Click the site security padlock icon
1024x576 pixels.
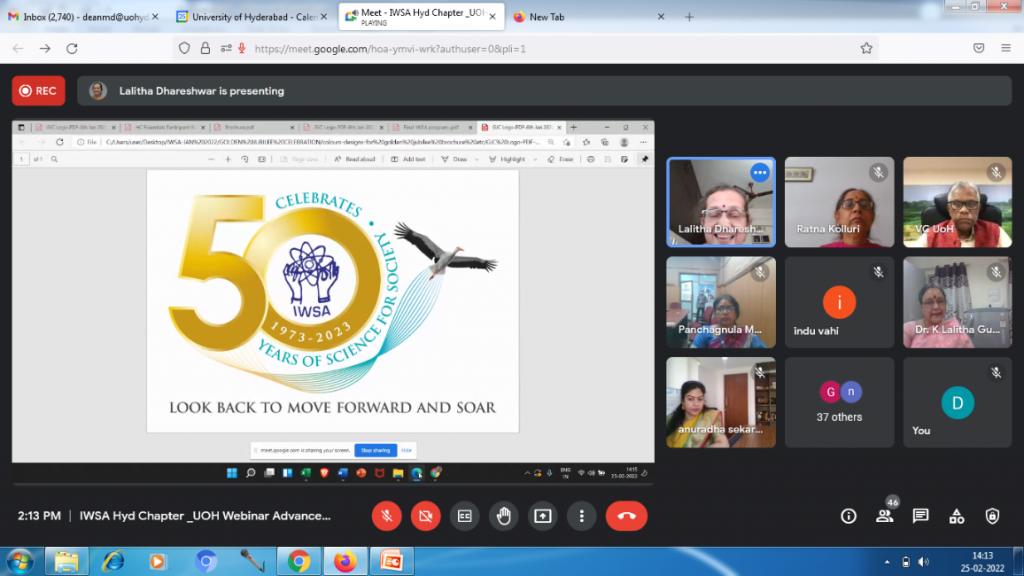pyautogui.click(x=205, y=48)
